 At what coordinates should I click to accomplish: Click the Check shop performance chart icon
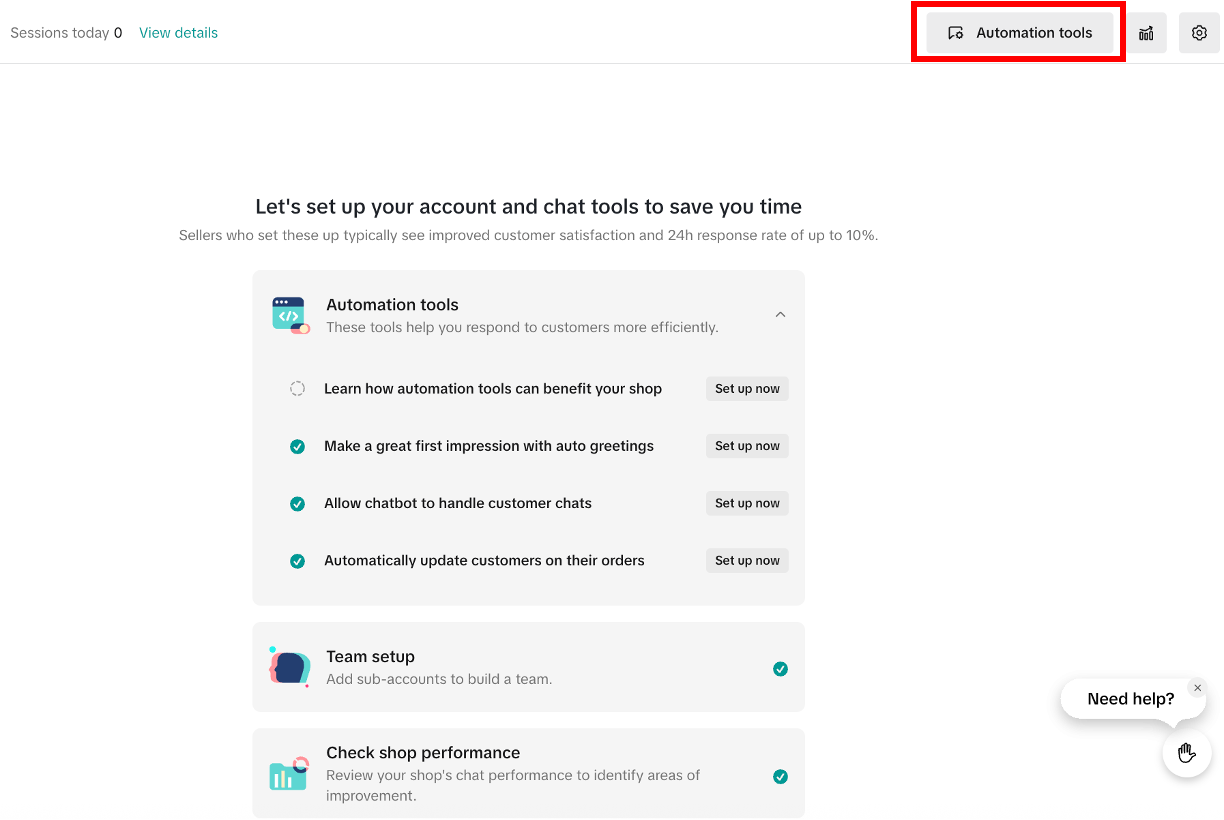289,774
